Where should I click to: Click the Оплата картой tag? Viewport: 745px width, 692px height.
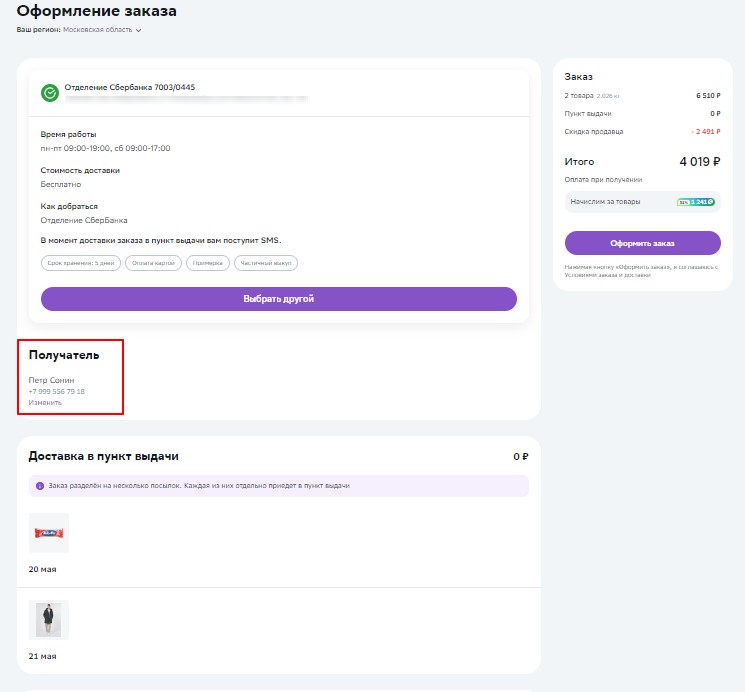(155, 263)
